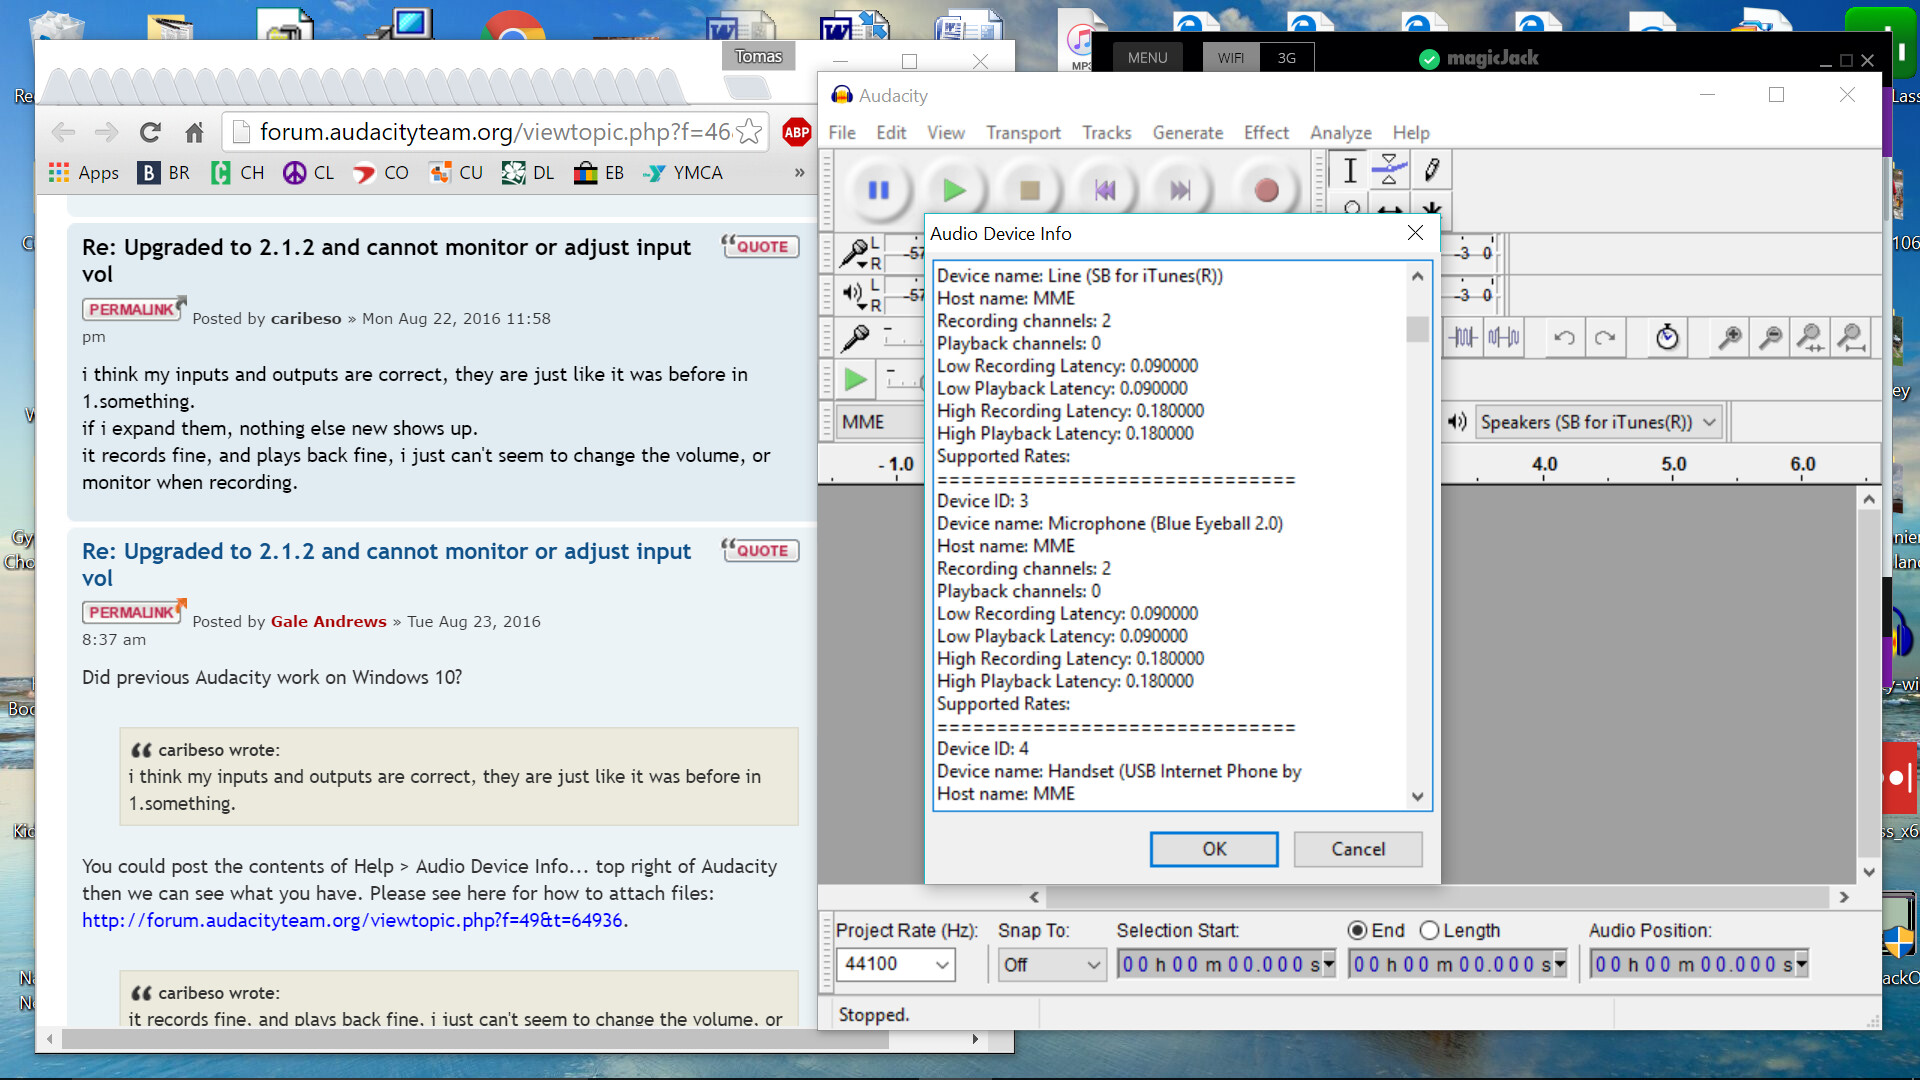Reload the forum page in Chrome
1920x1080 pixels.
click(150, 132)
